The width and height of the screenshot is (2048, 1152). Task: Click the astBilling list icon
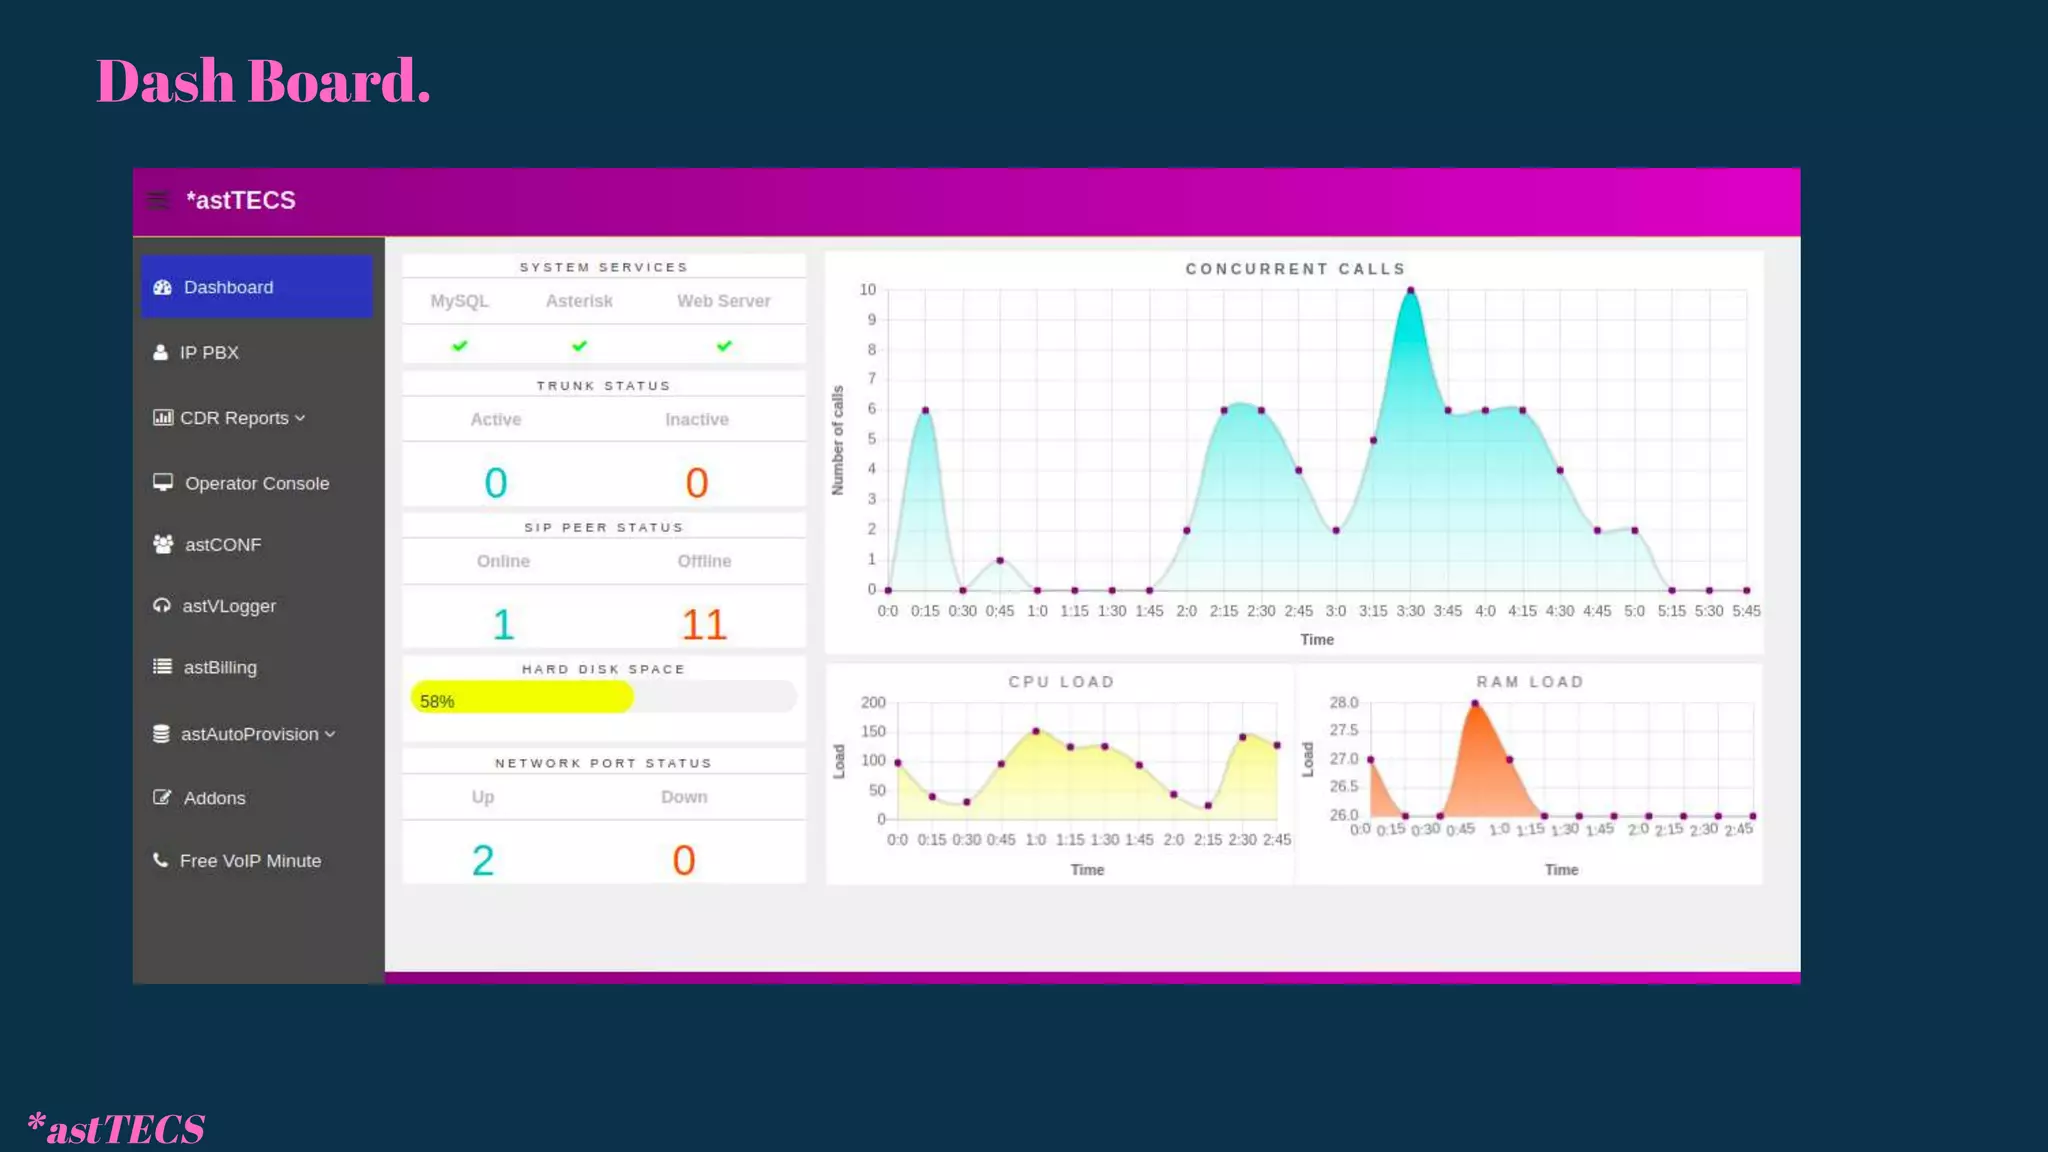(162, 667)
